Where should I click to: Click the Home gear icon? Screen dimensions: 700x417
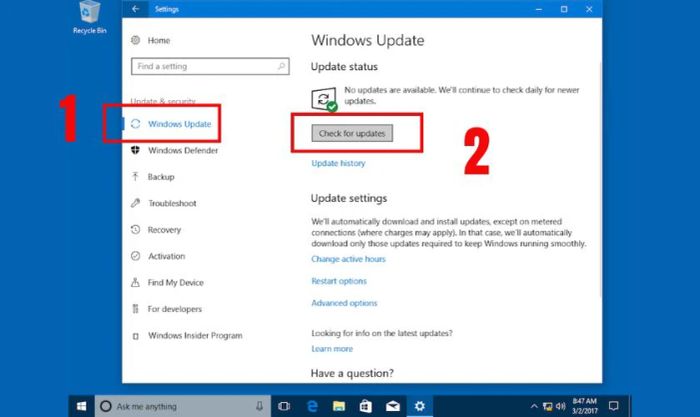(135, 40)
